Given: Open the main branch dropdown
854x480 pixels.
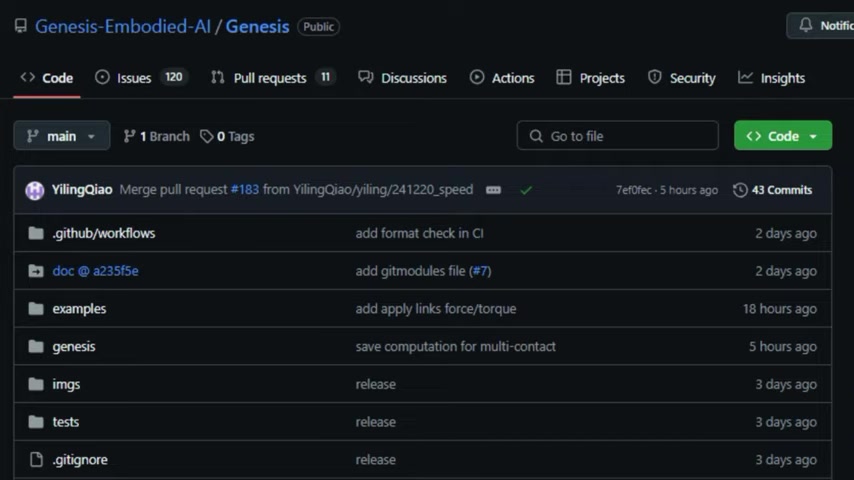Looking at the screenshot, I should point(62,136).
